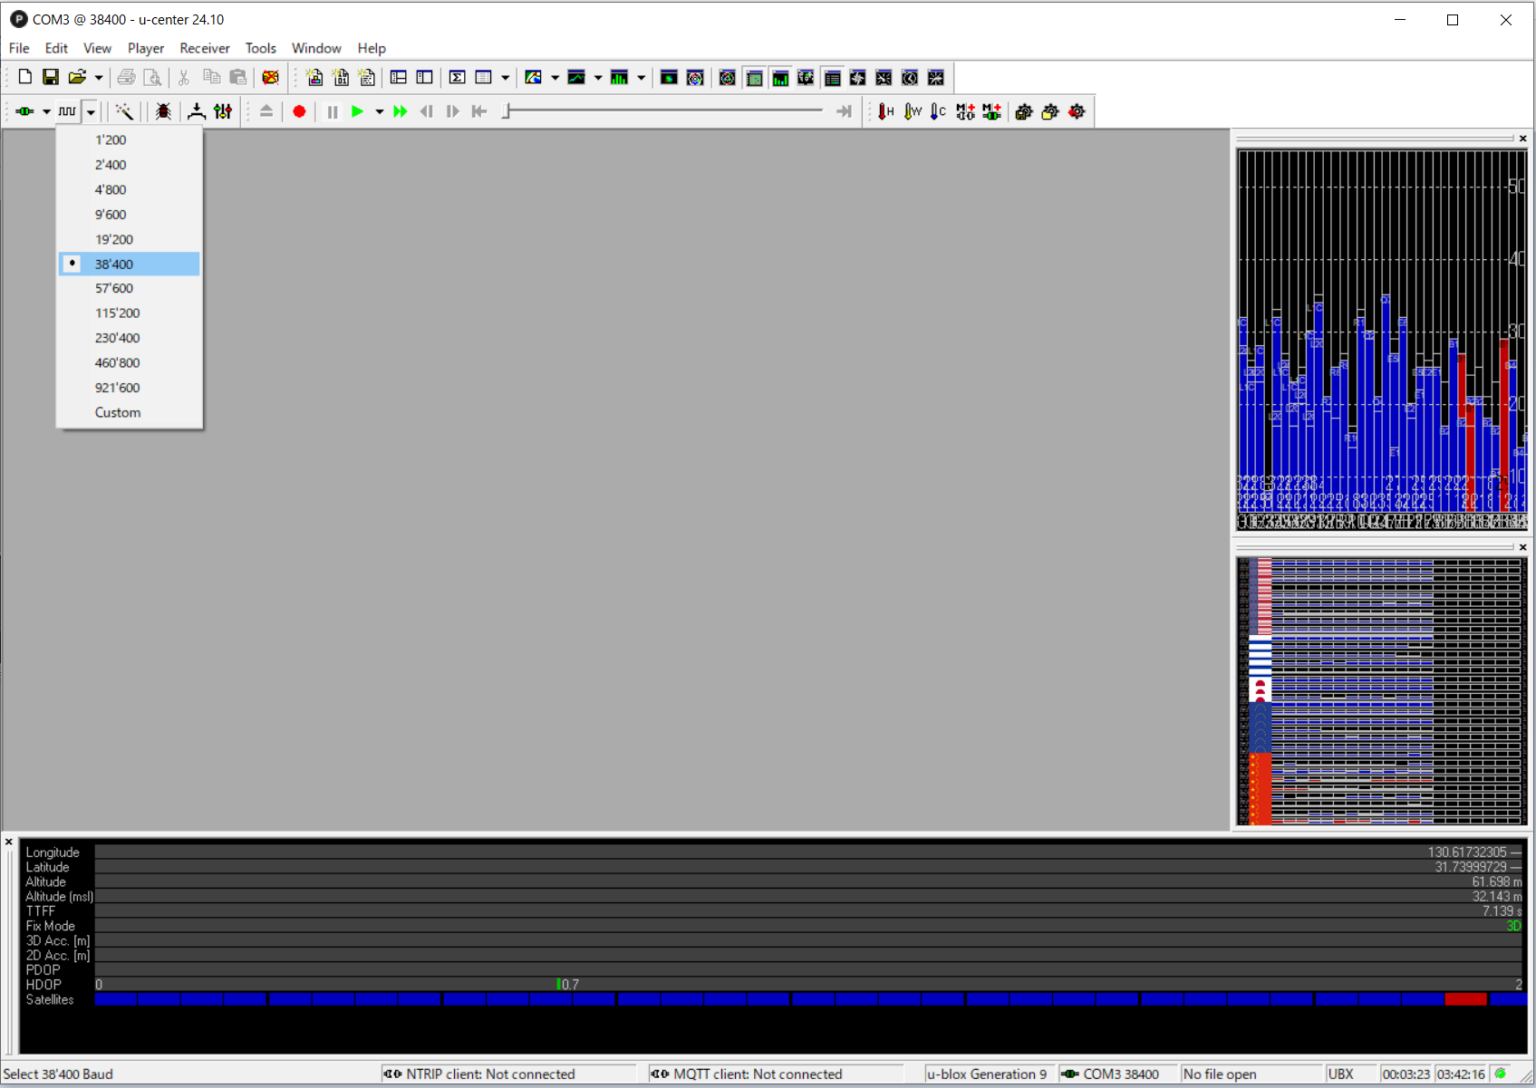Image resolution: width=1536 pixels, height=1088 pixels.
Task: Click the Hotstart thermometer icon
Action: click(885, 112)
